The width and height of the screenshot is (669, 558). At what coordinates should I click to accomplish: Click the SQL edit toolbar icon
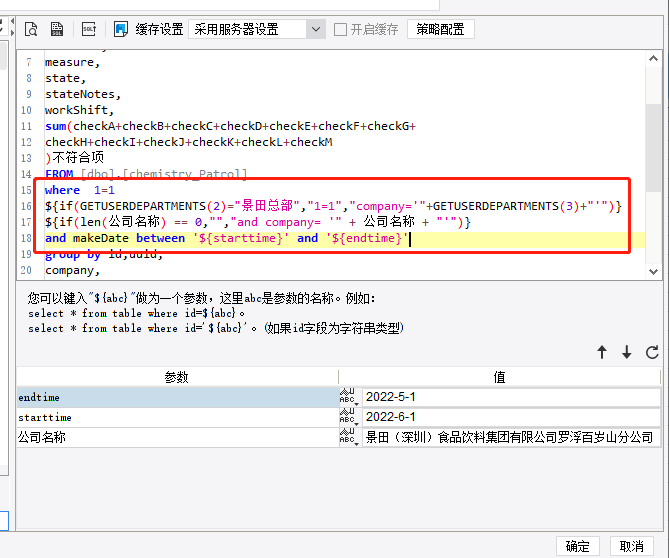pyautogui.click(x=89, y=29)
